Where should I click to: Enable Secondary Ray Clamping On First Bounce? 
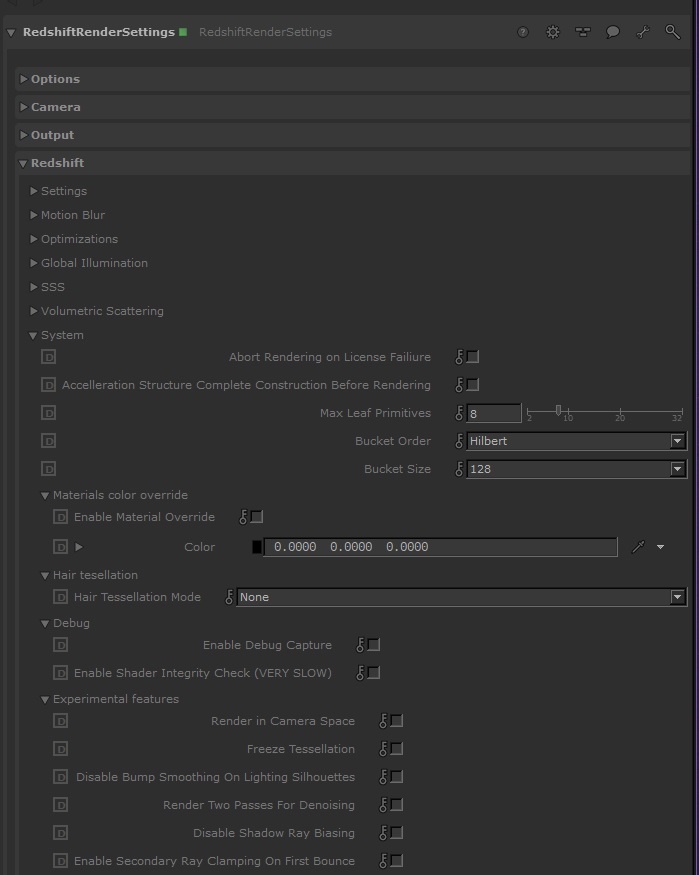pyautogui.click(x=397, y=860)
